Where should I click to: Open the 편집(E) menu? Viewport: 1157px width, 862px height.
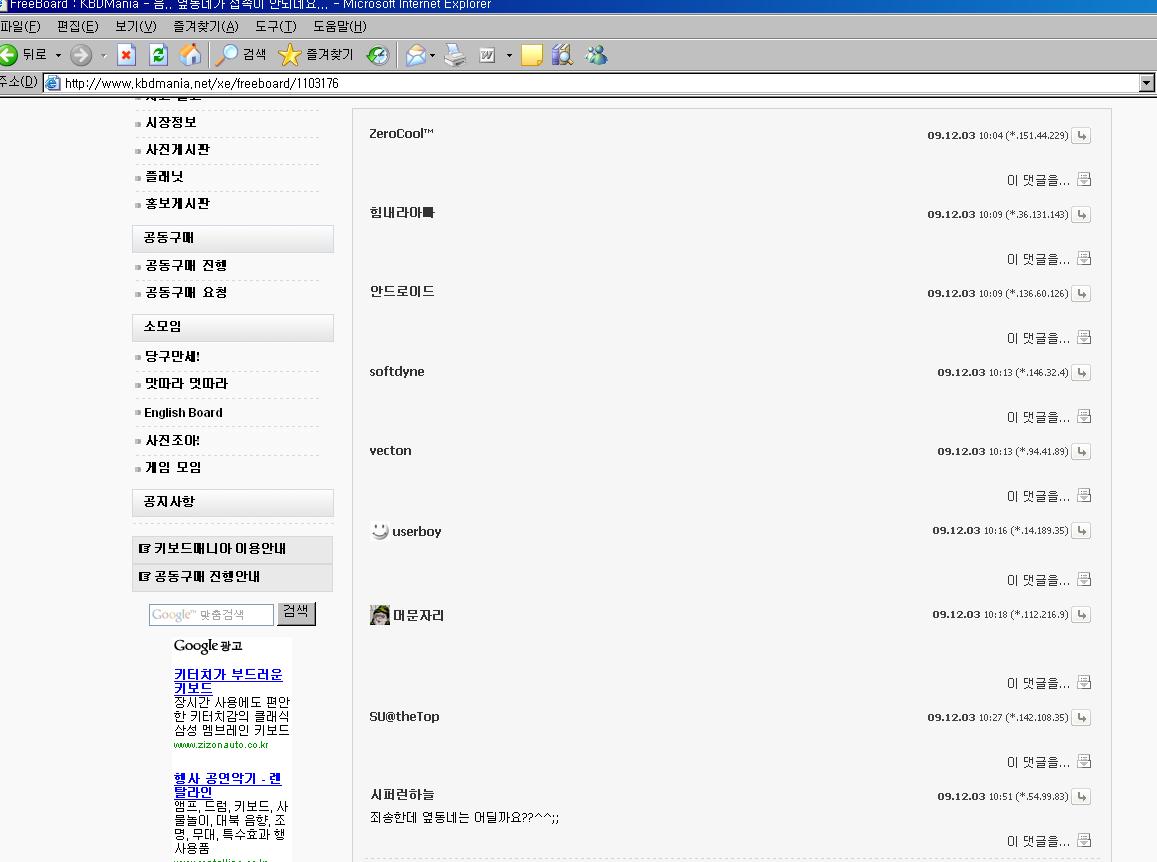point(77,27)
